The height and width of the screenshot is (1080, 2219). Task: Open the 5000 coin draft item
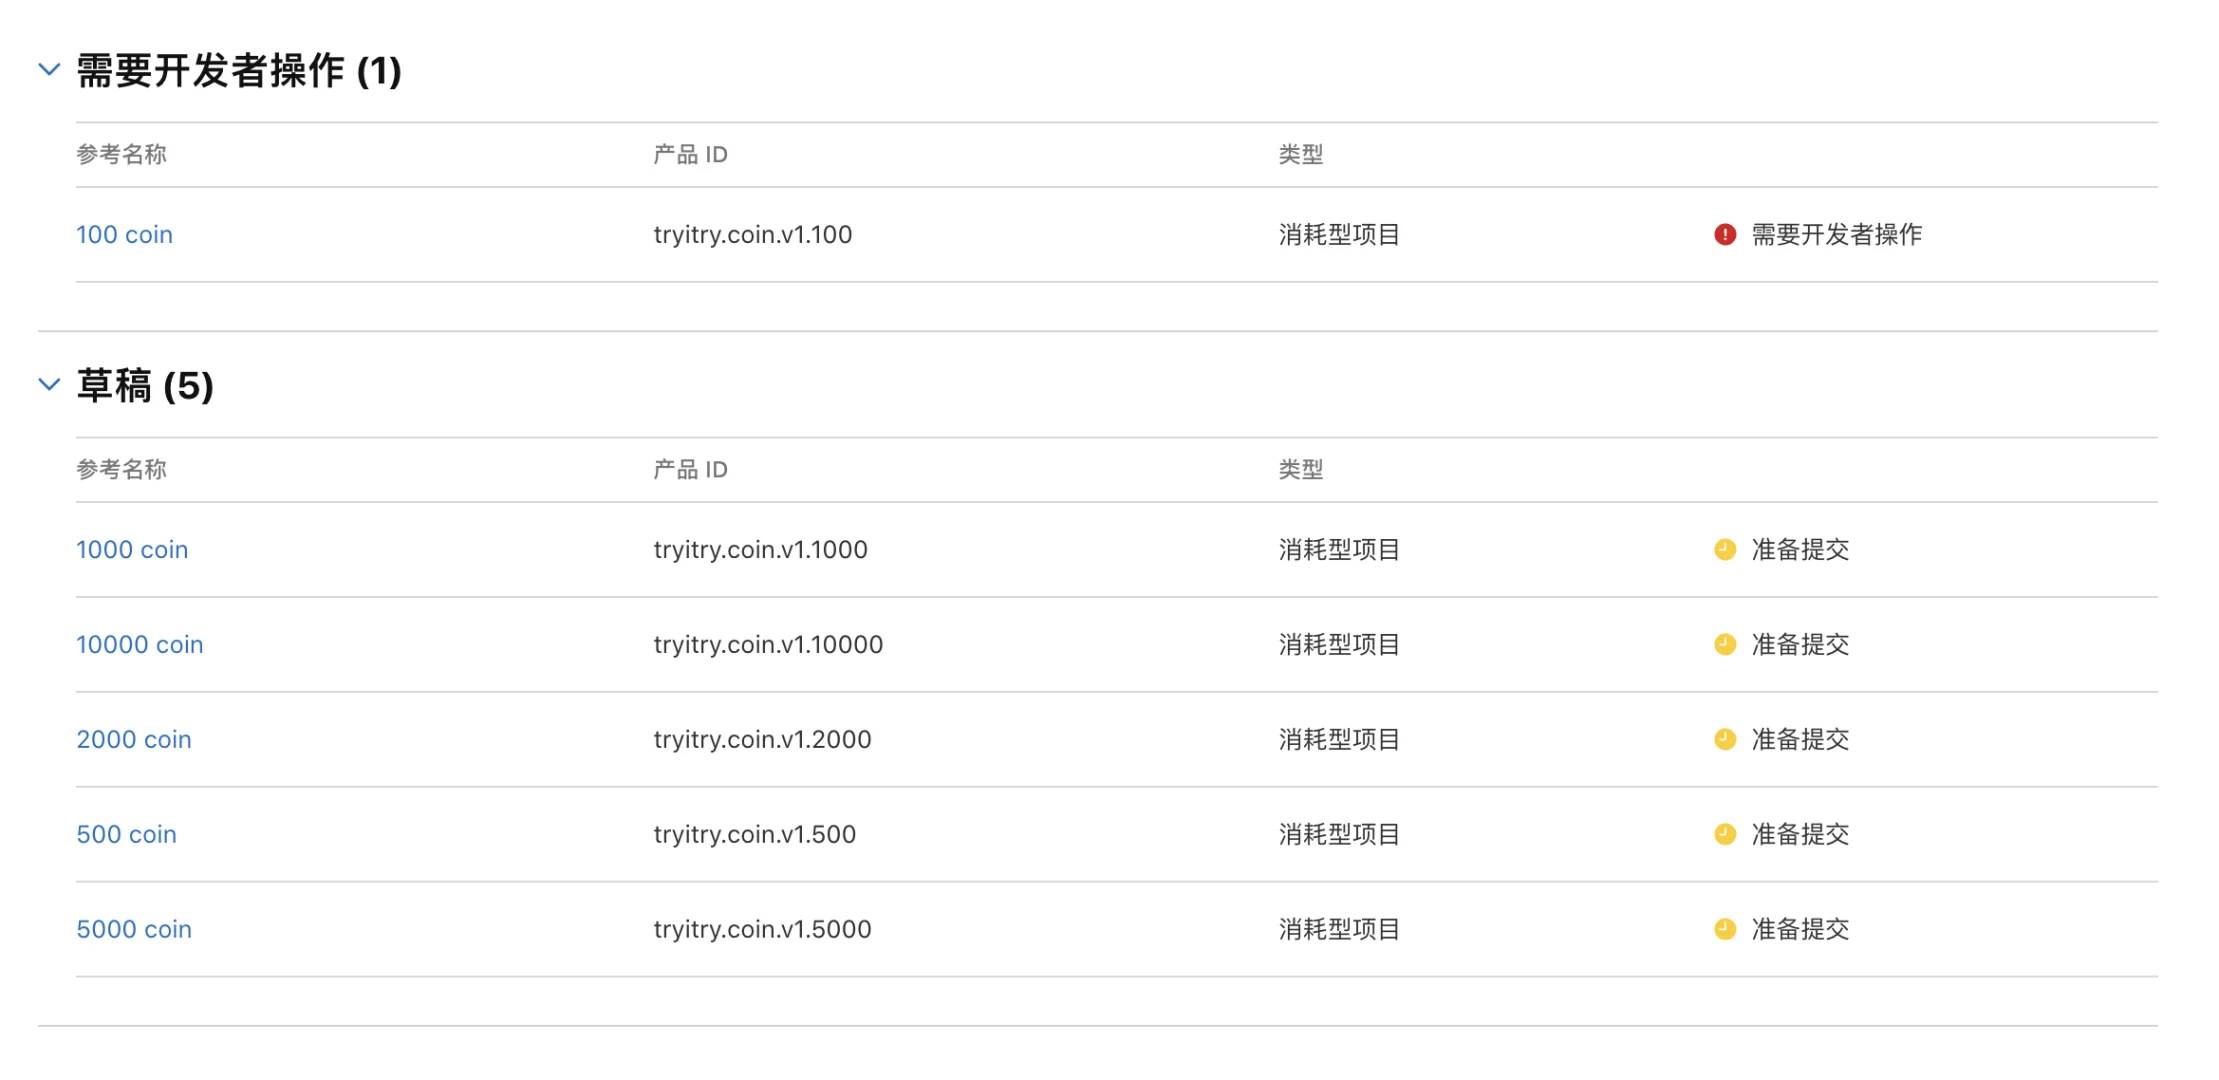pyautogui.click(x=134, y=929)
